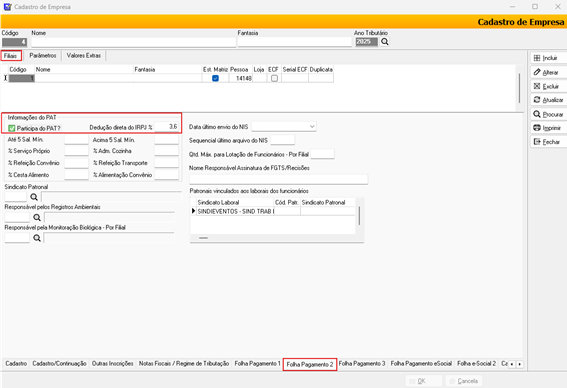Open the Folha Pagamento eSocial tab
This screenshot has width=567, height=388.
(x=421, y=363)
